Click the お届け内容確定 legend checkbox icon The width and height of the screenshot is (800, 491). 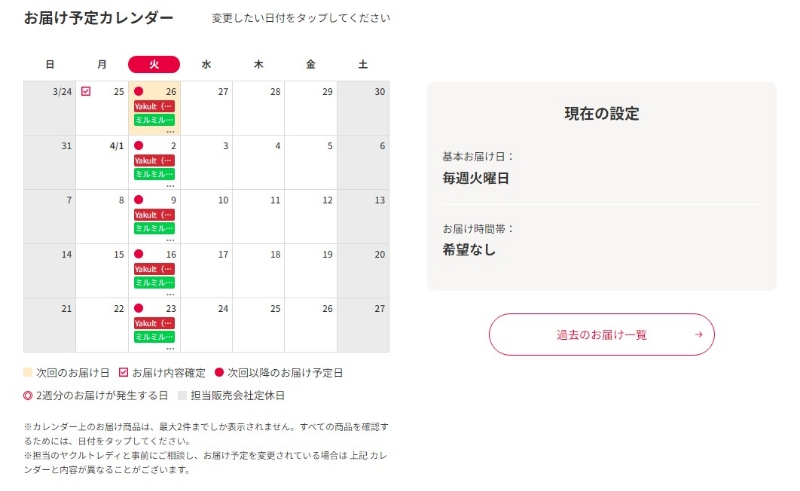coord(123,373)
